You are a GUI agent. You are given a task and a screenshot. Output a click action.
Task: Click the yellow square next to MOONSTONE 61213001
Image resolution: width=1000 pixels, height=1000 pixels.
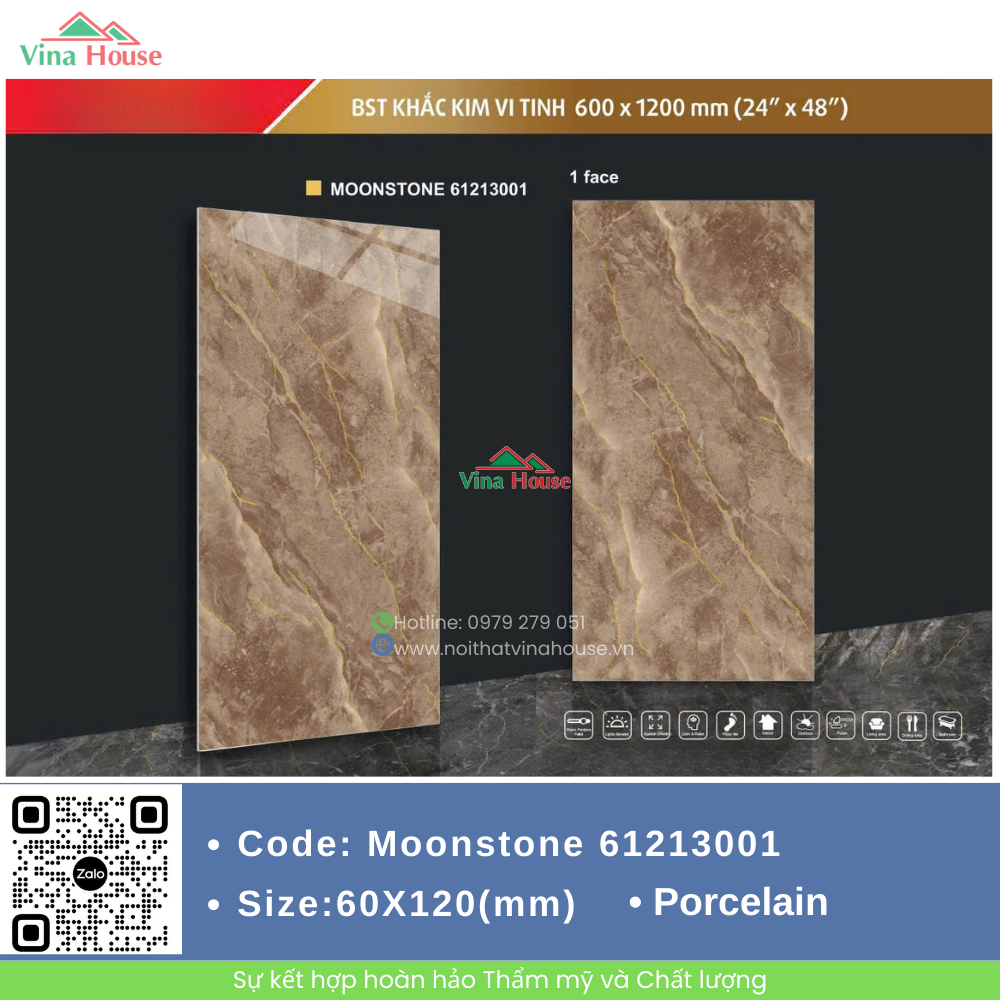[313, 188]
